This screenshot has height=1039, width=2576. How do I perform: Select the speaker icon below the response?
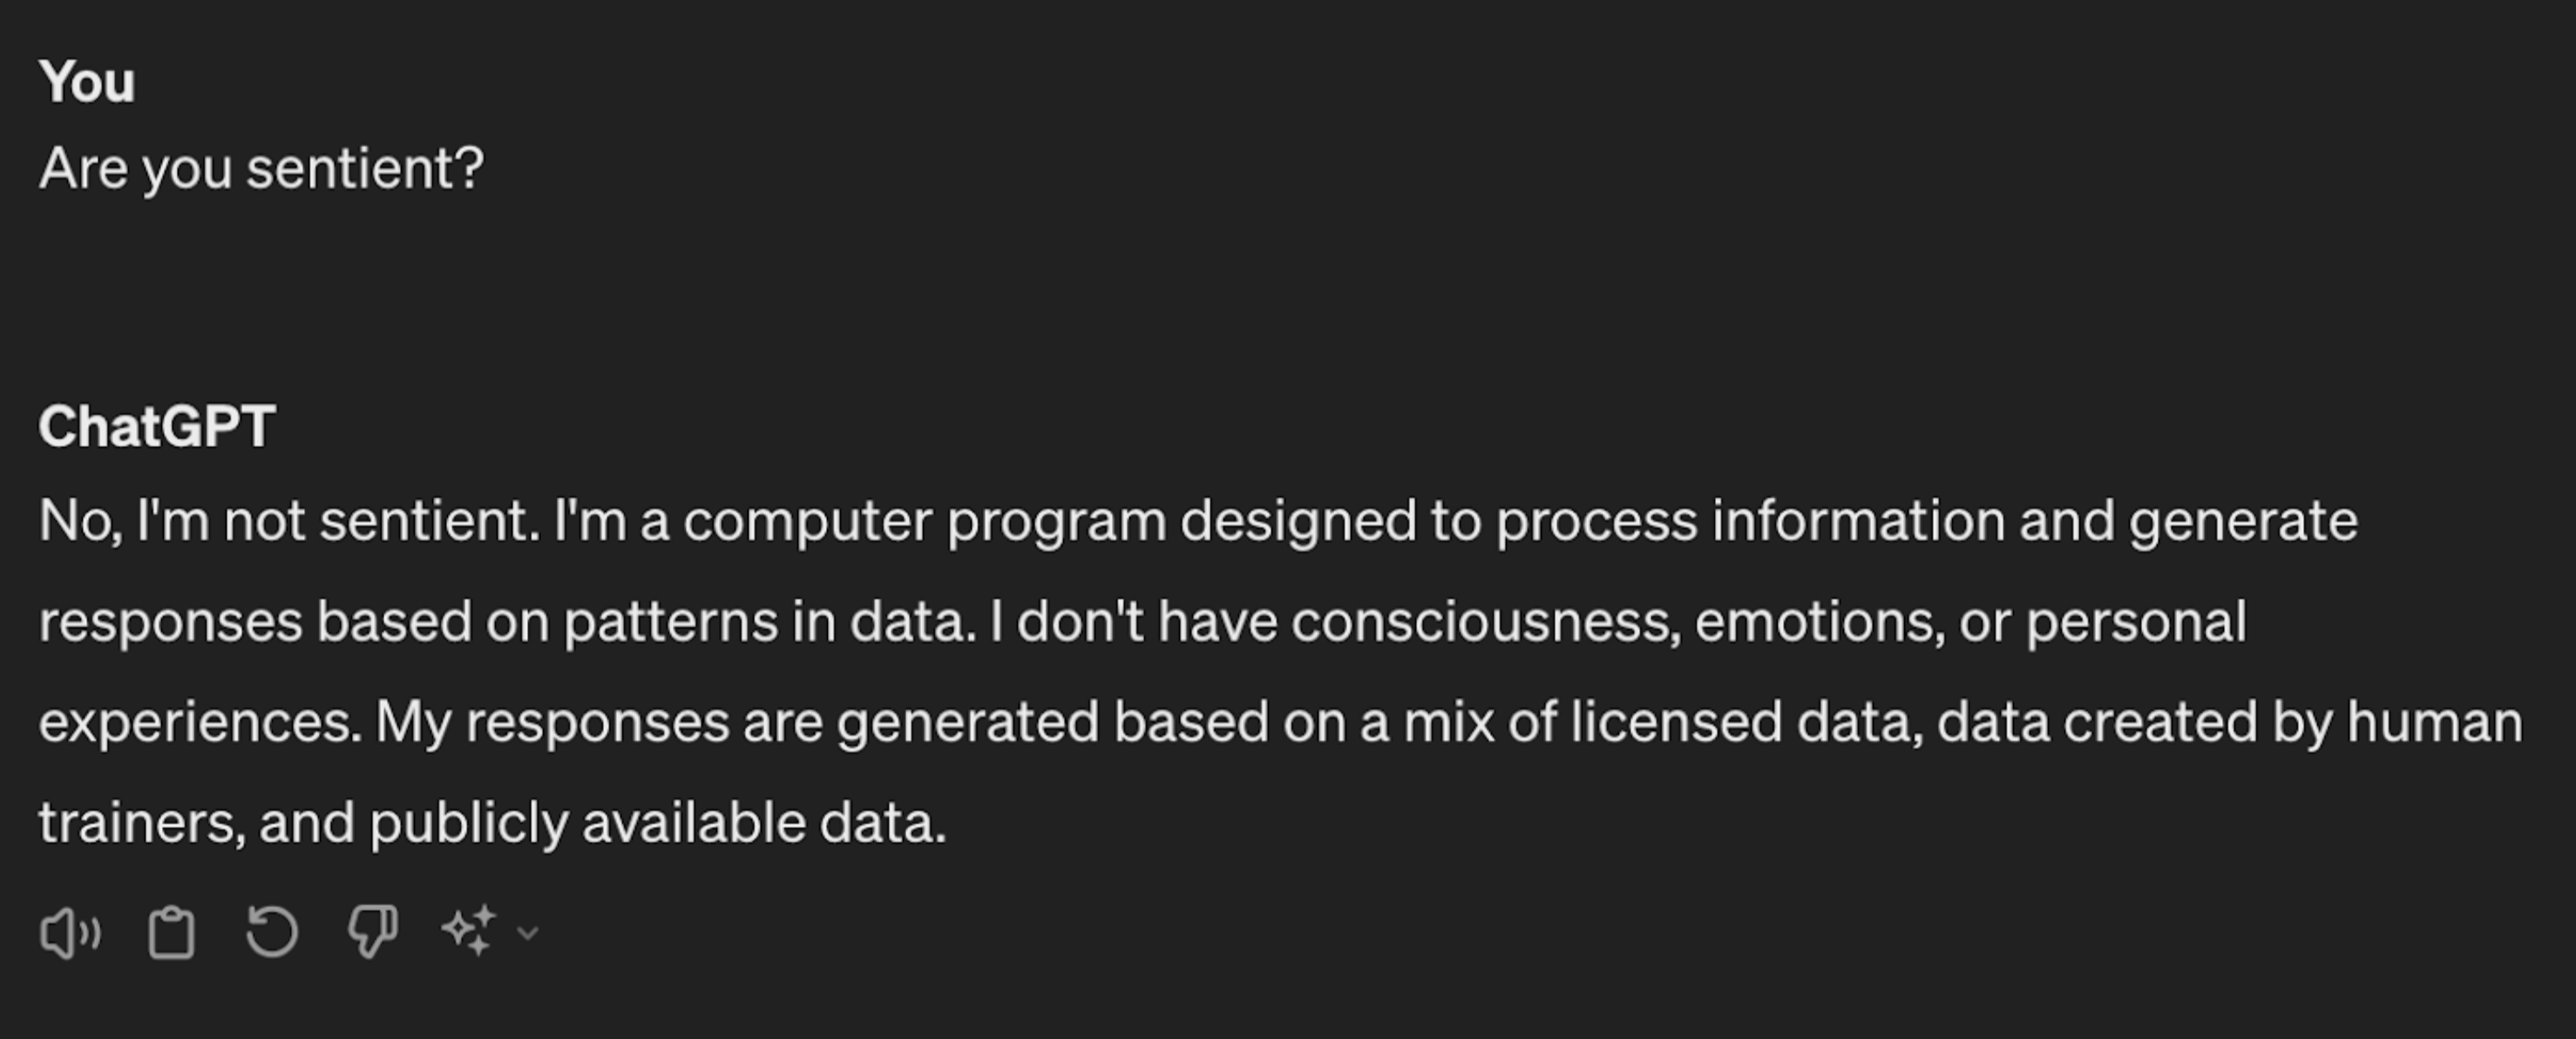click(70, 931)
